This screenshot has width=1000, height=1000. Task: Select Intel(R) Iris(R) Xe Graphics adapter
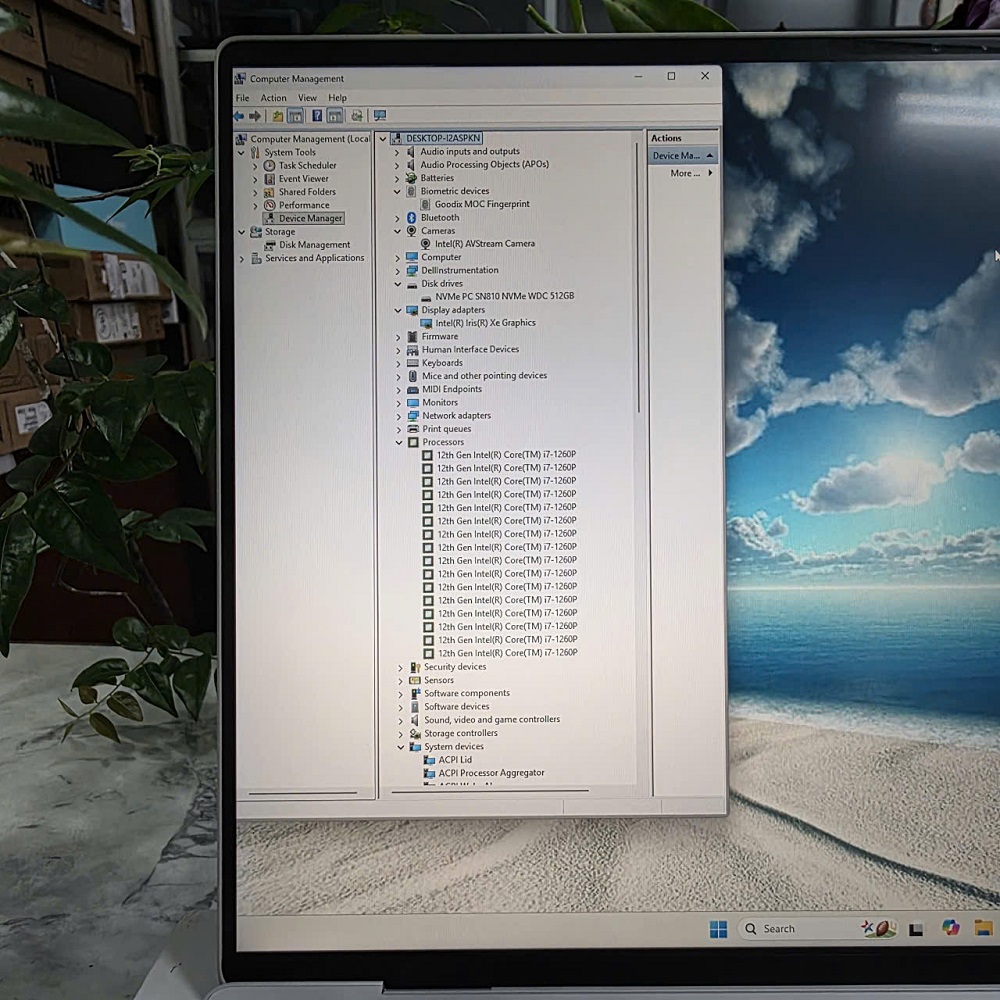click(485, 323)
